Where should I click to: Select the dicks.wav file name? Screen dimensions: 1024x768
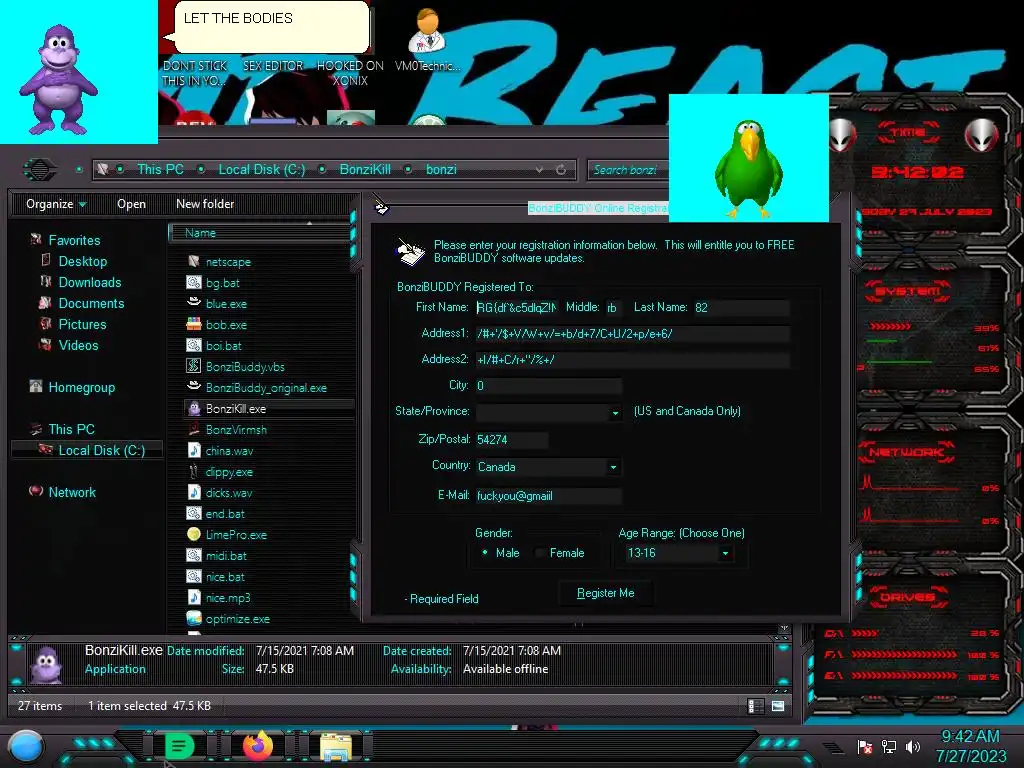pos(229,492)
